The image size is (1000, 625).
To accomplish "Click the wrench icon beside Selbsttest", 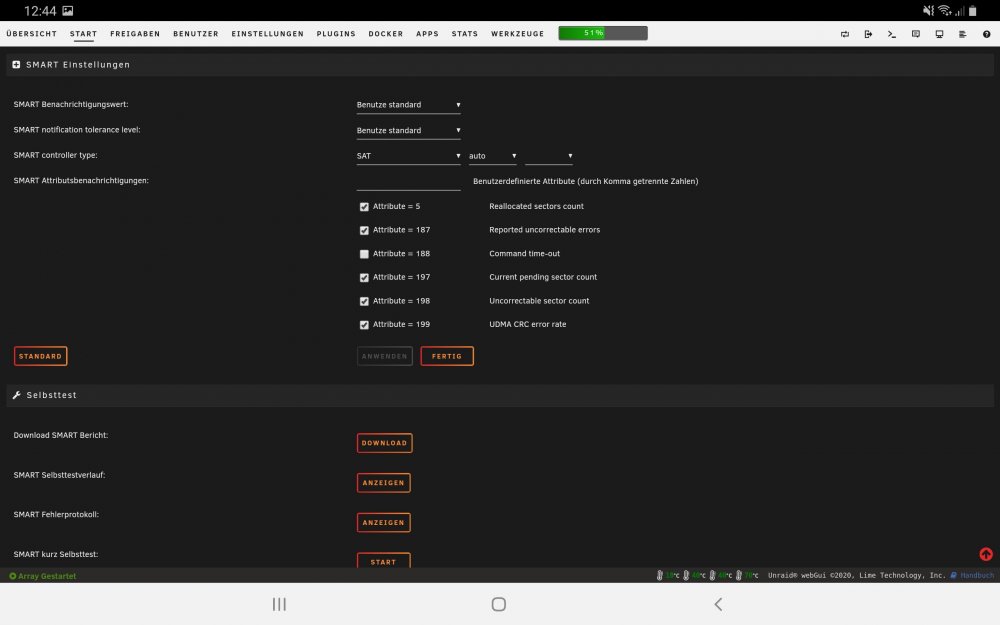I will click(x=17, y=395).
